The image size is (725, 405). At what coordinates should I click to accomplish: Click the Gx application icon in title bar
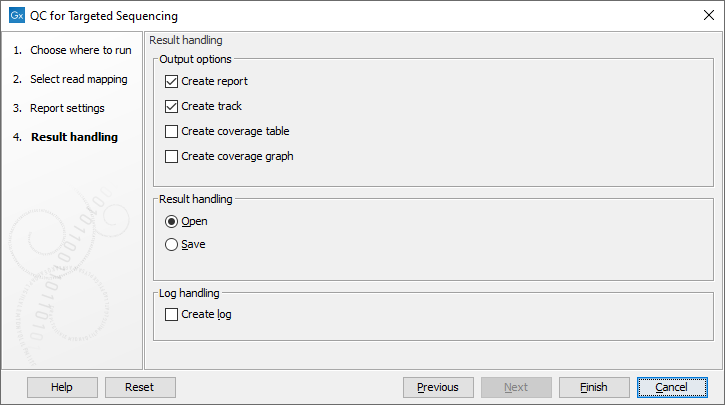point(17,16)
